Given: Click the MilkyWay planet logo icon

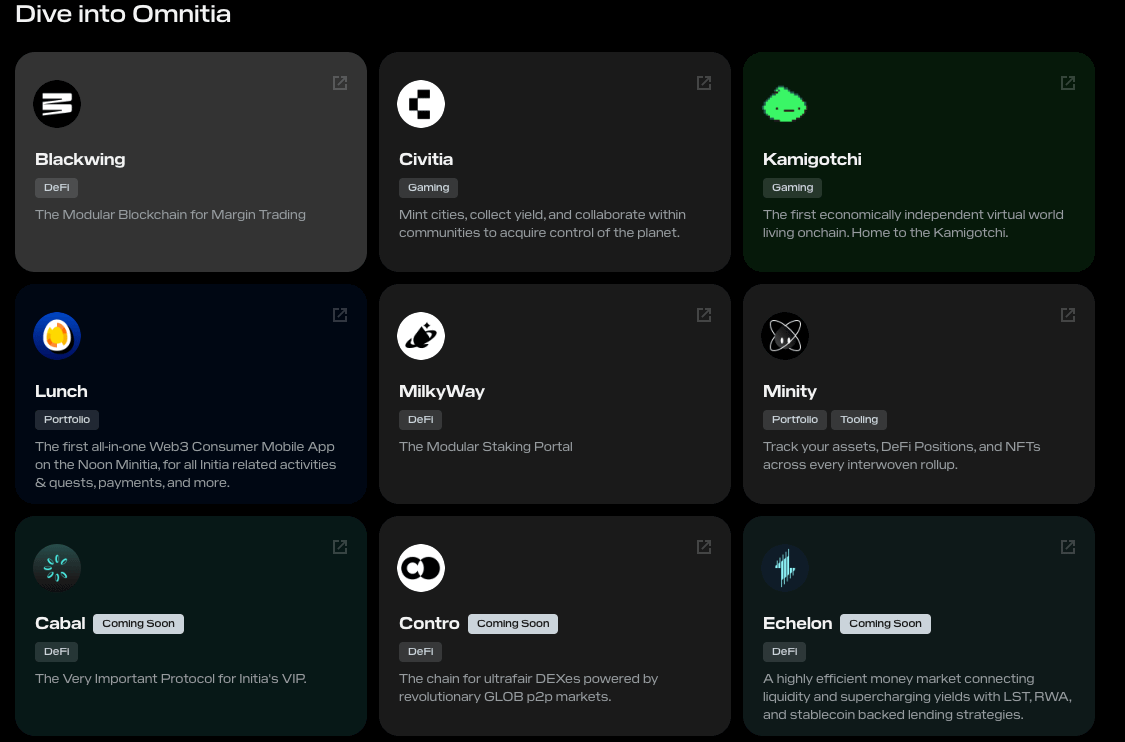Looking at the screenshot, I should pyautogui.click(x=421, y=336).
